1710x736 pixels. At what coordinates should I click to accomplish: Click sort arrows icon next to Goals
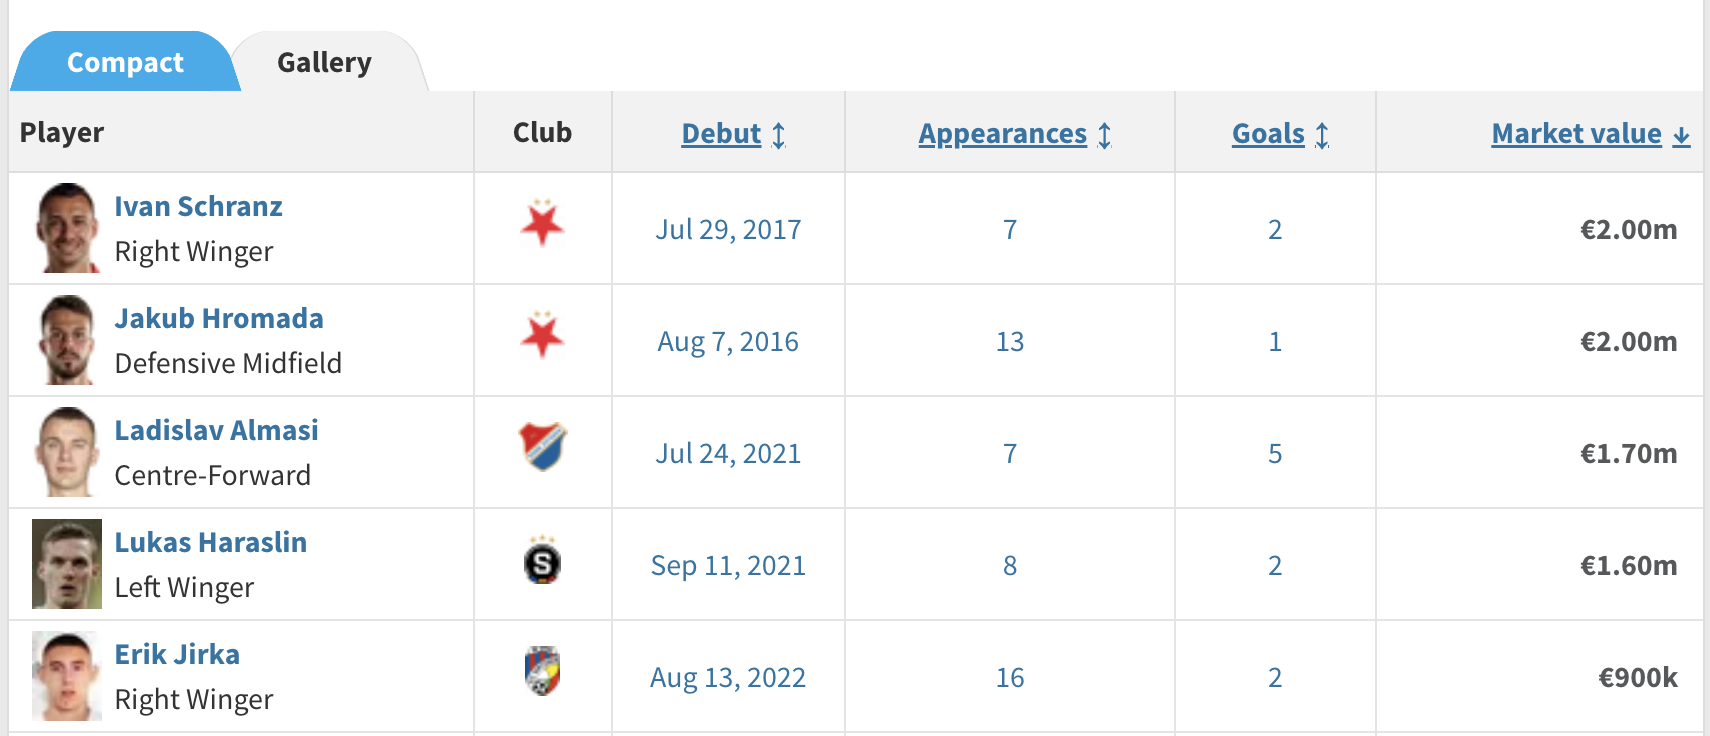point(1322,135)
